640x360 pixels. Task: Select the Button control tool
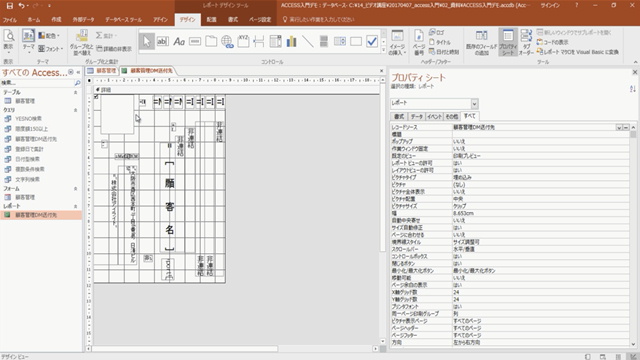click(x=195, y=41)
